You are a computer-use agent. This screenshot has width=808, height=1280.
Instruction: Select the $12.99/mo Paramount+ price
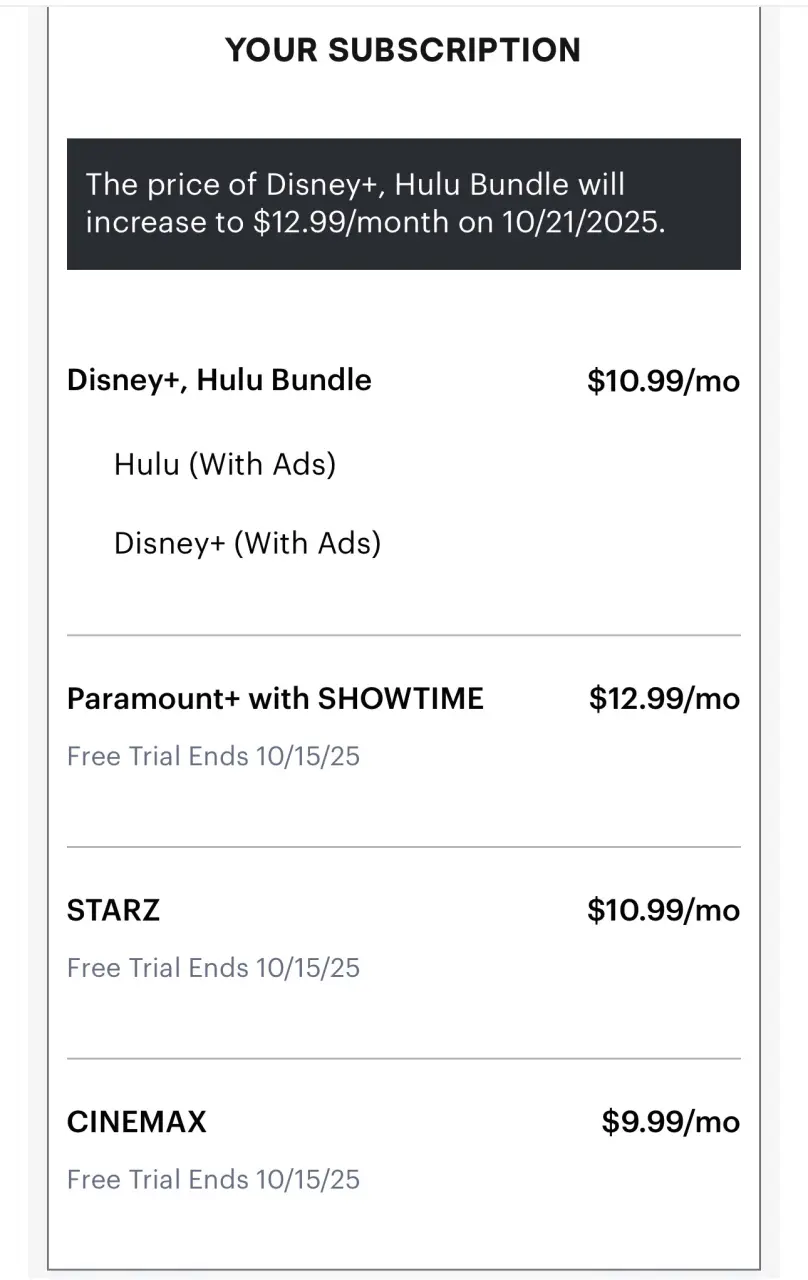tap(664, 699)
